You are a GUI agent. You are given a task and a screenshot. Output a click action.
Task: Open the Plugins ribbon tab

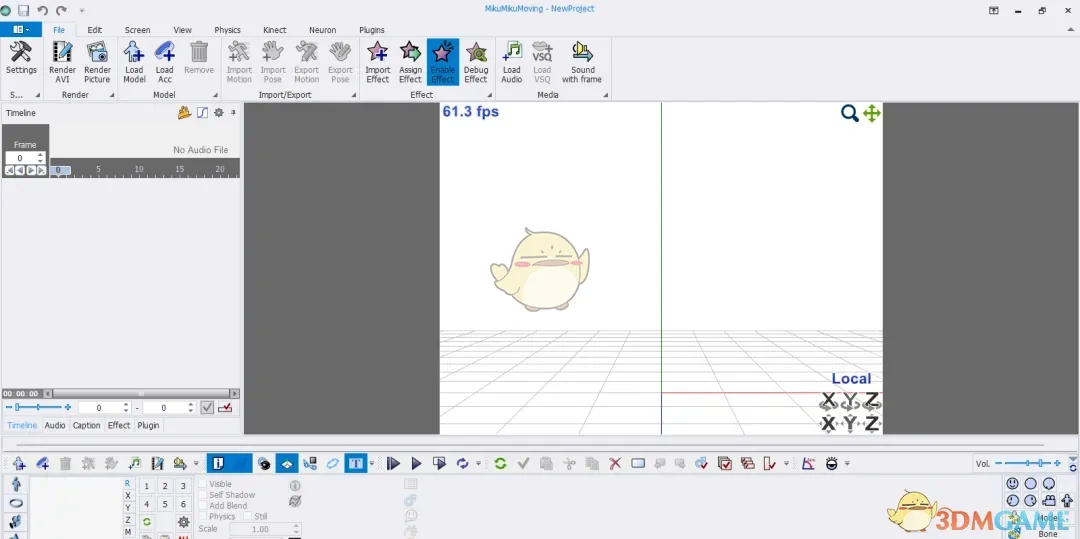372,30
